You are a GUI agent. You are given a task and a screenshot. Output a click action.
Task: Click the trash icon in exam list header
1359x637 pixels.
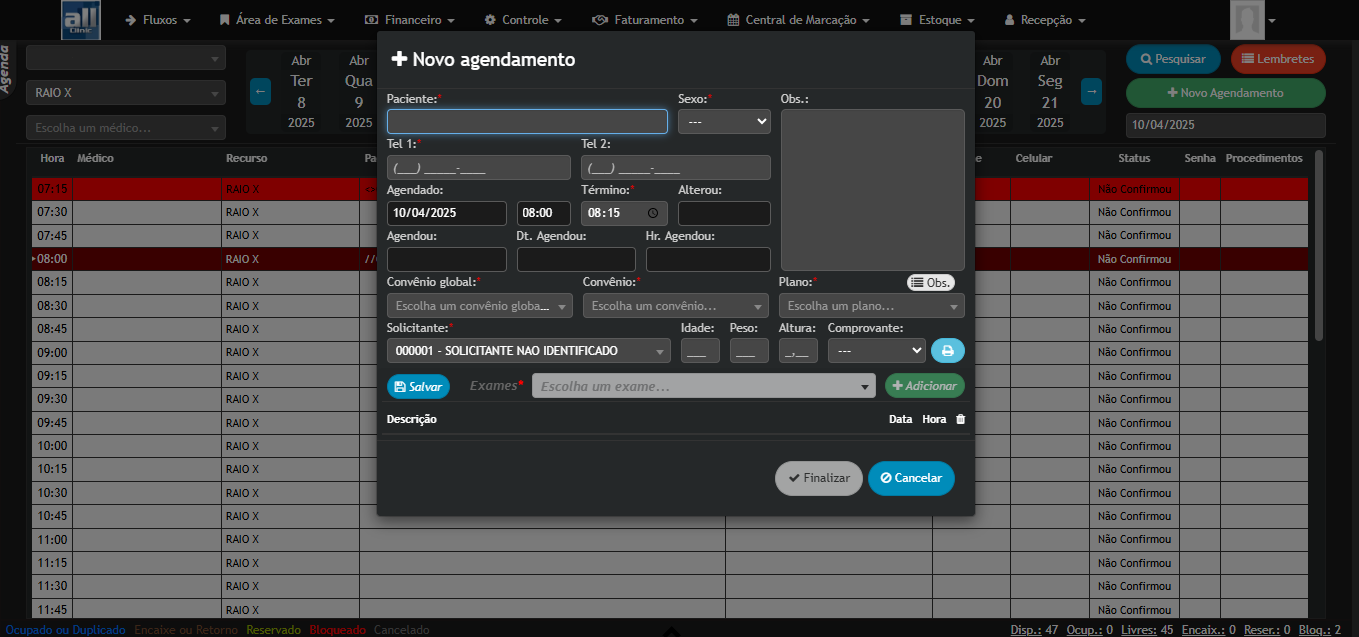[960, 419]
